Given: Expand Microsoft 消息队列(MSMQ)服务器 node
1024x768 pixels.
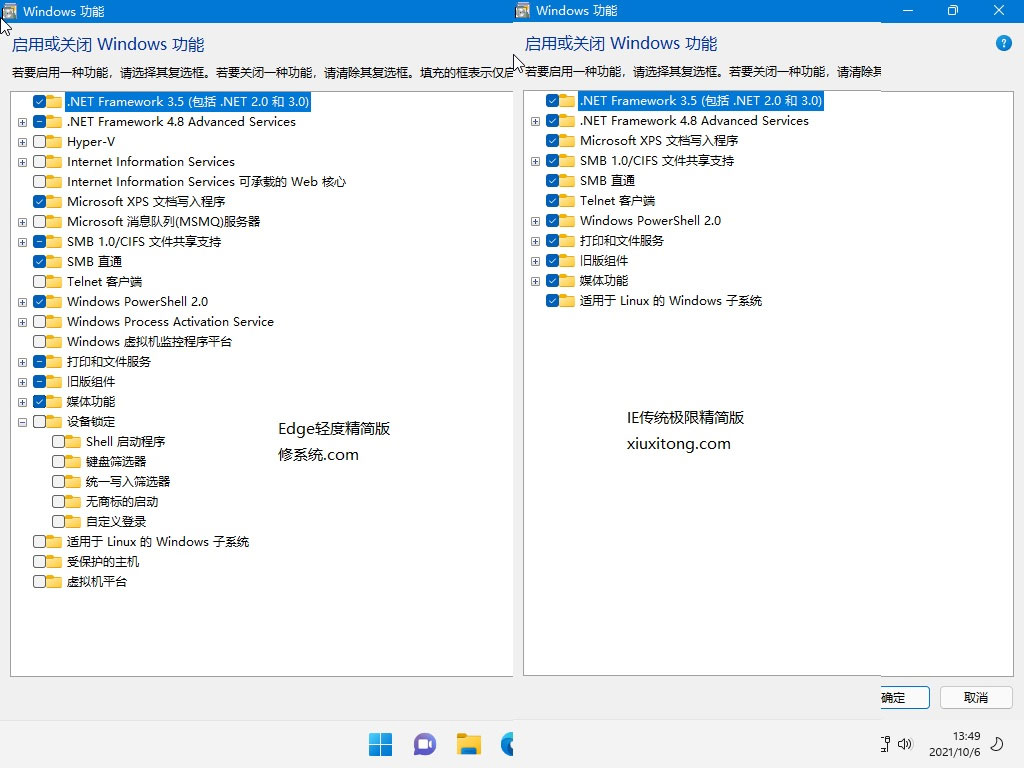Looking at the screenshot, I should [22, 222].
